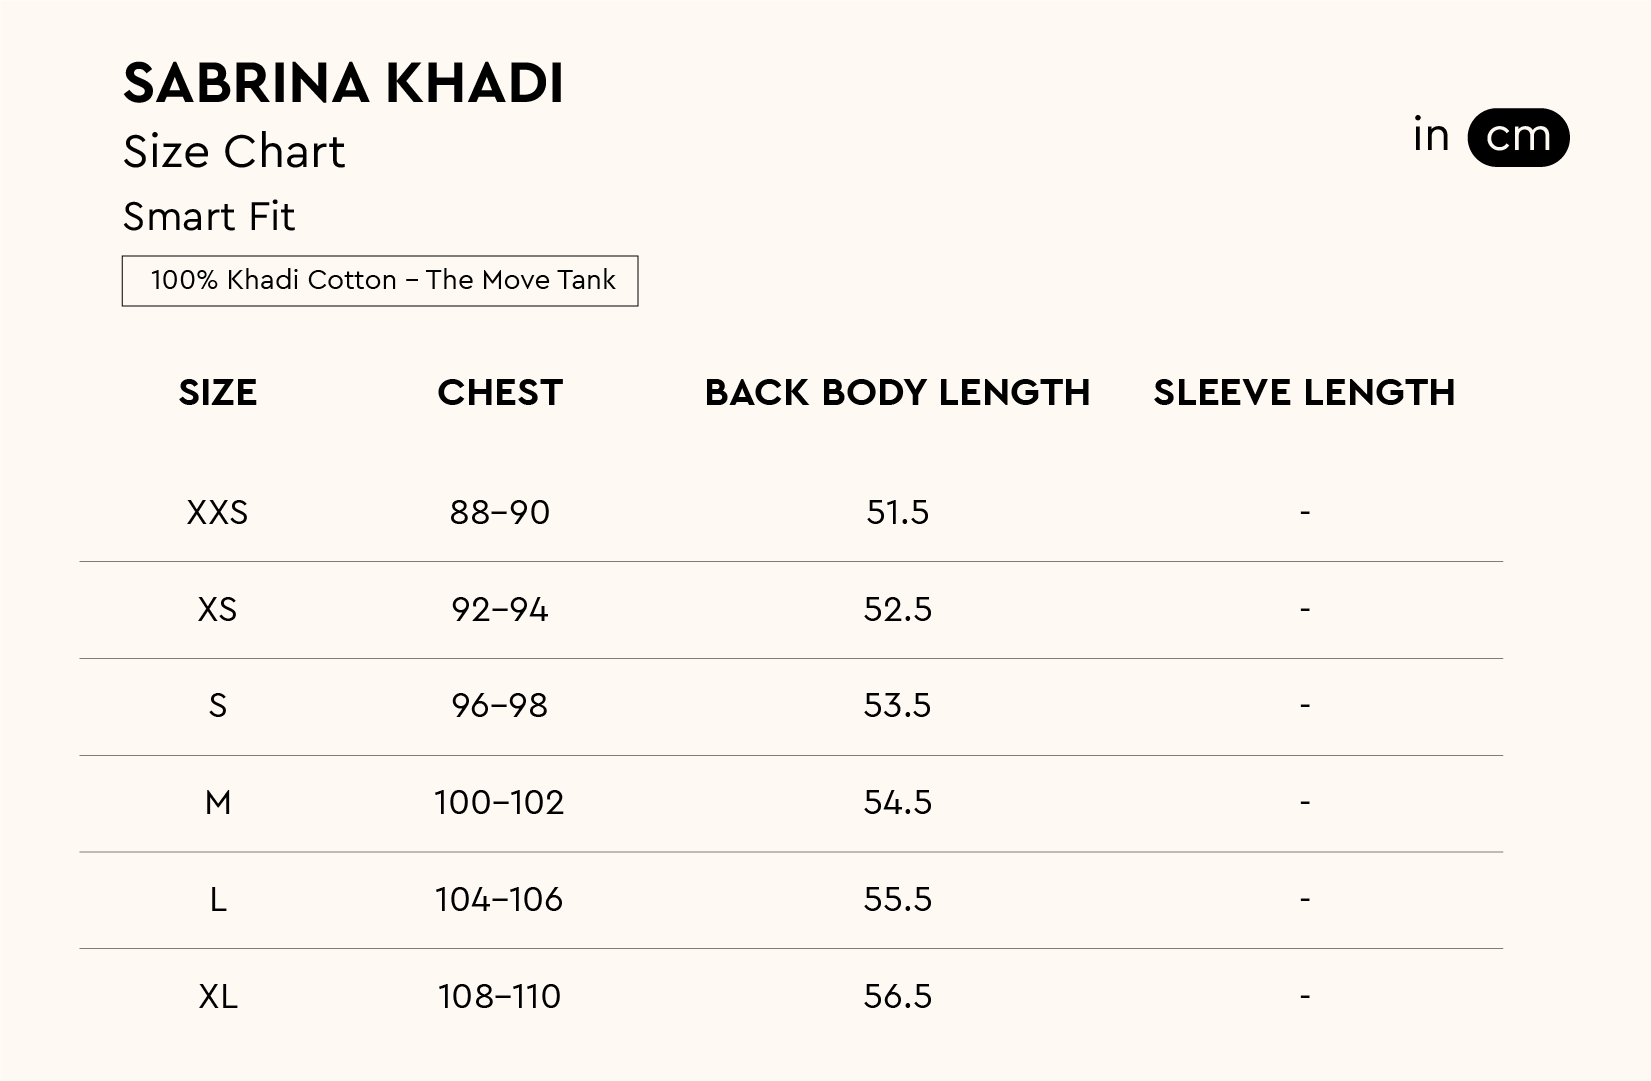Click the SLEEVE LENGTH header
Viewport: 1651px width, 1081px height.
(x=1304, y=393)
